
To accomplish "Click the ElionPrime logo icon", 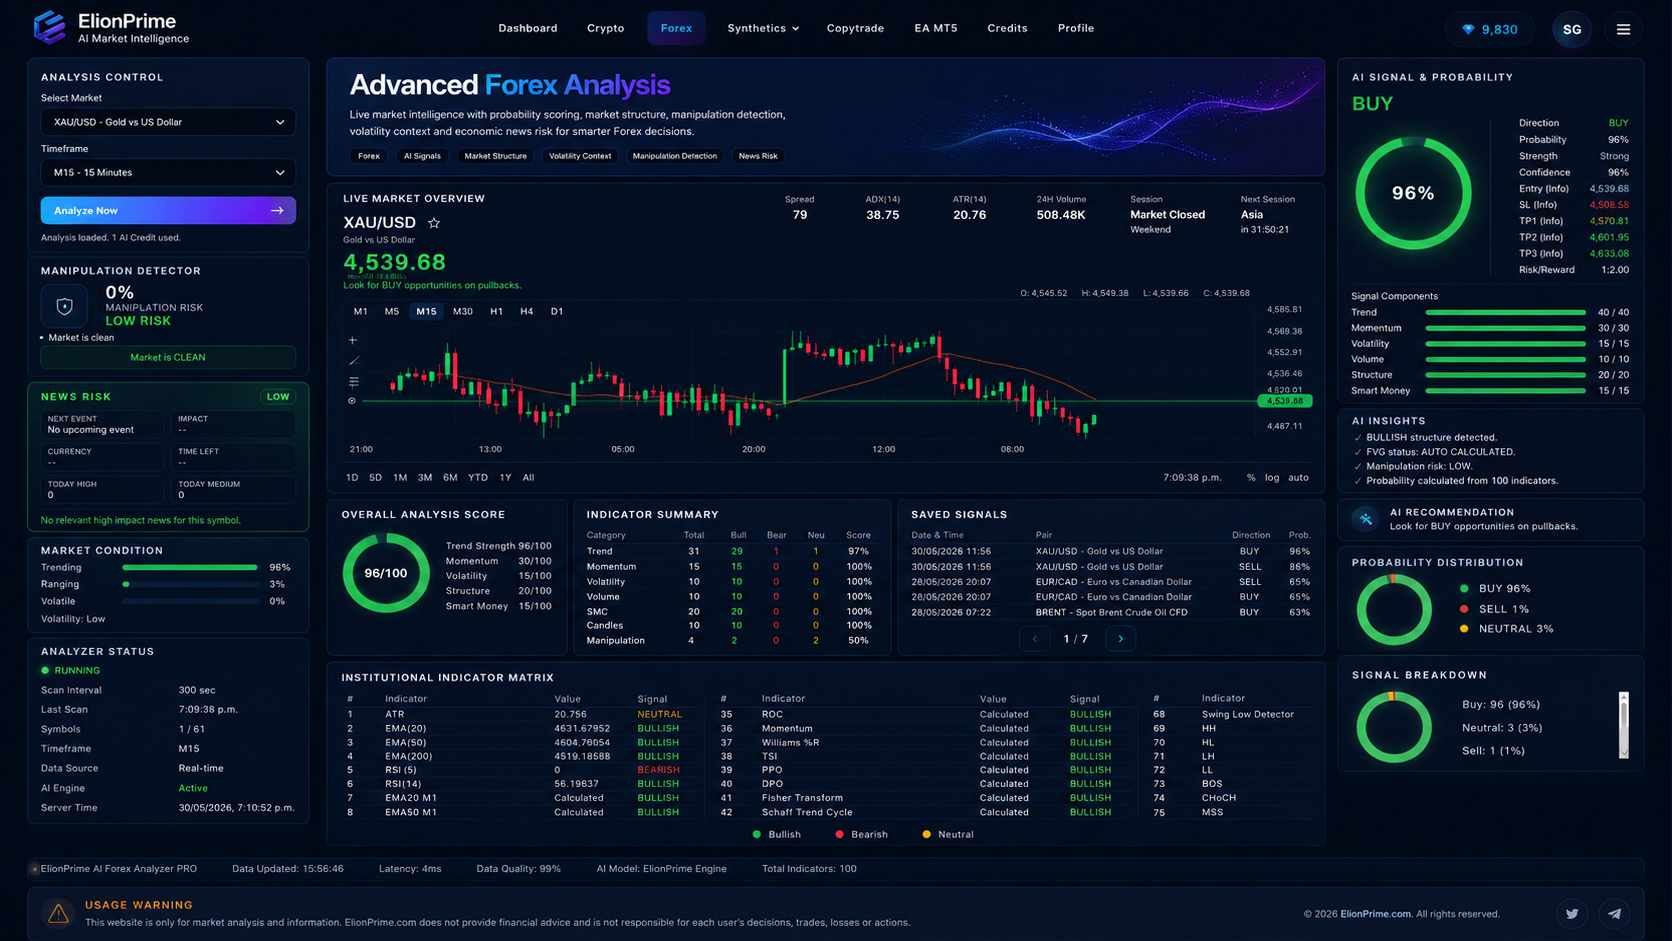I will [x=49, y=27].
